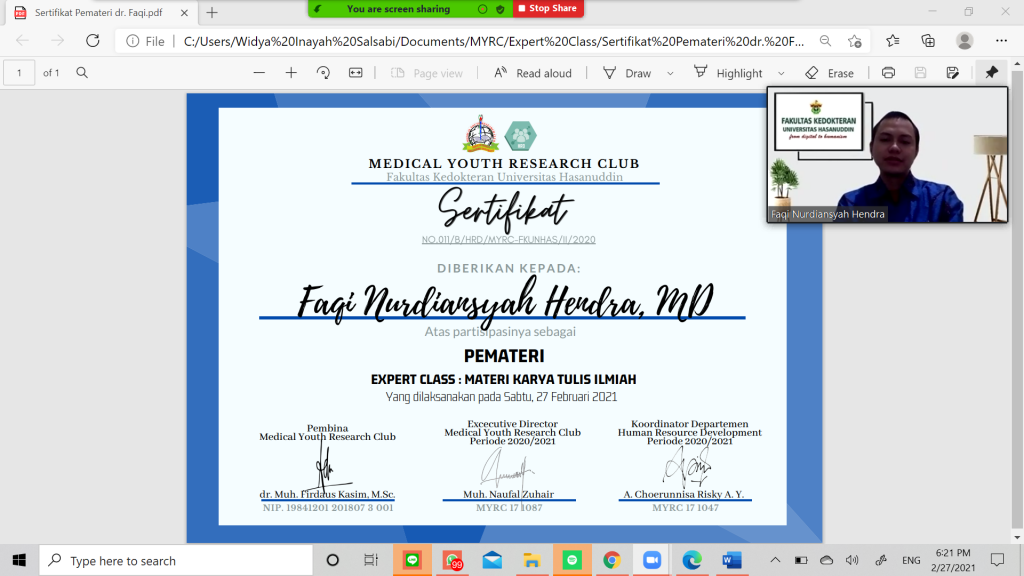1024x576 pixels.
Task: Click the address bar file path
Action: tap(494, 41)
